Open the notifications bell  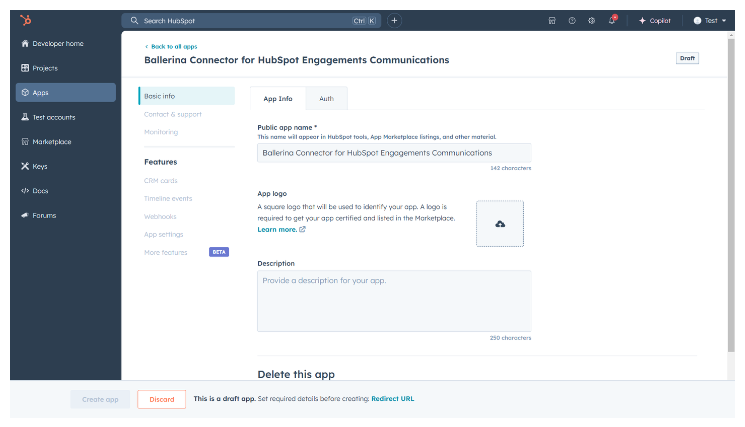[x=612, y=20]
